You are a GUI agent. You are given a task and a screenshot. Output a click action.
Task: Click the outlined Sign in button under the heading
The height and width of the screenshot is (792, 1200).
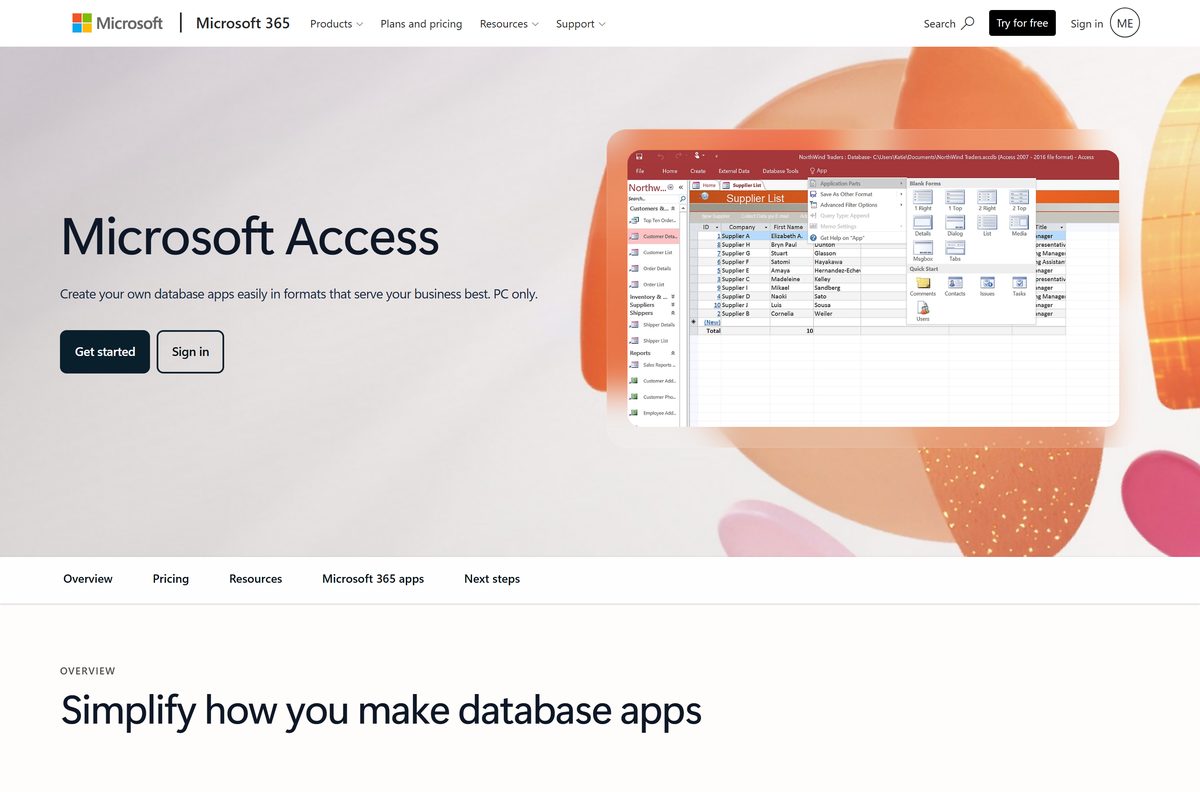click(190, 352)
